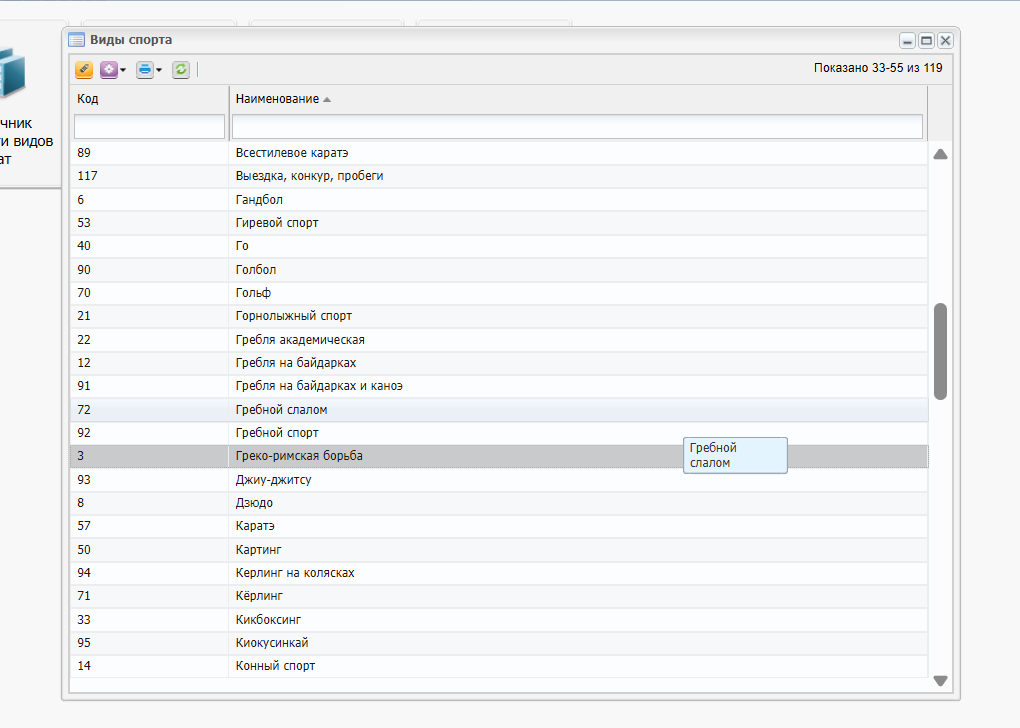1020x728 pixels.
Task: Select the Дзюдо row
Action: point(499,503)
